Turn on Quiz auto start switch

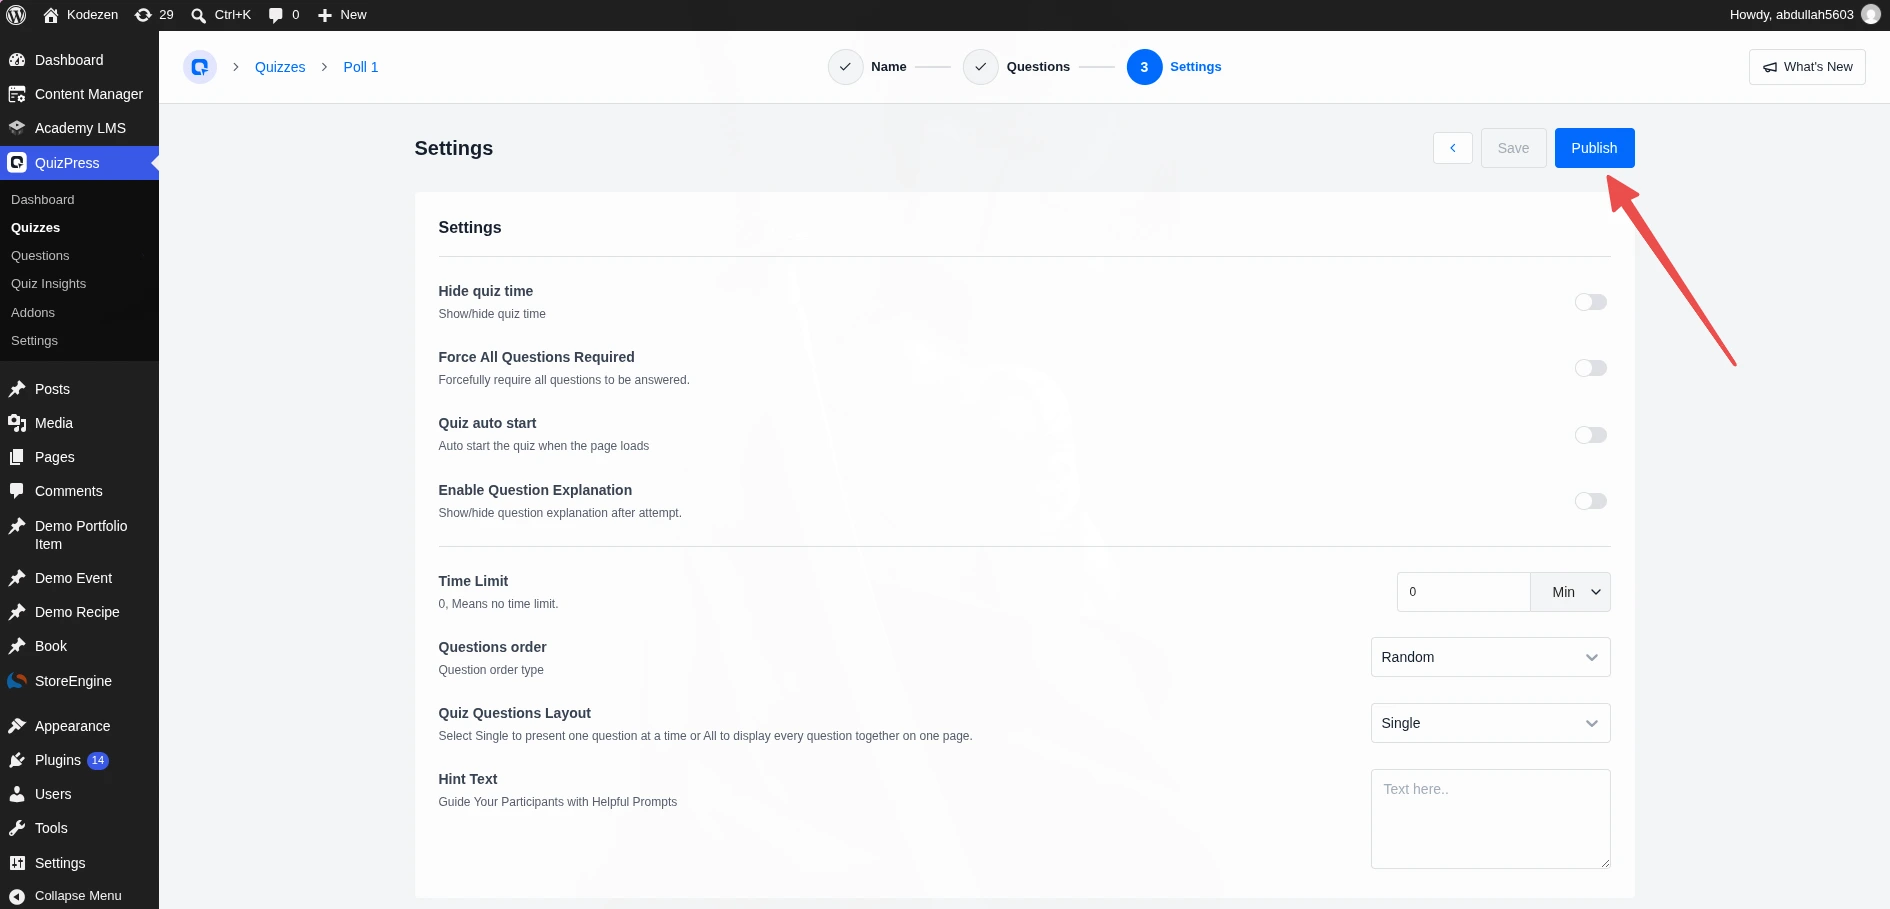(x=1590, y=435)
